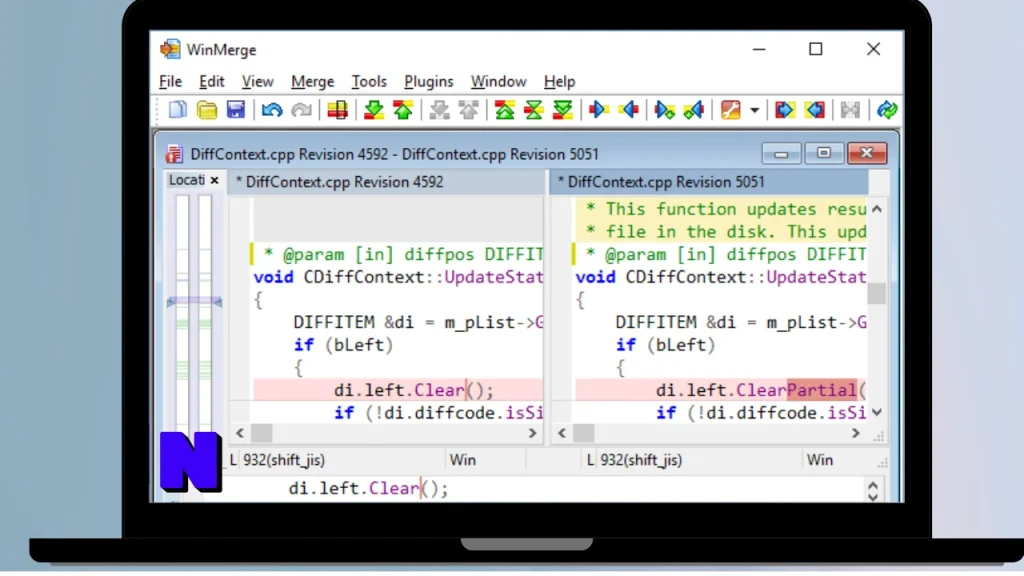Go to the last difference
This screenshot has width=1024, height=576.
(562, 110)
